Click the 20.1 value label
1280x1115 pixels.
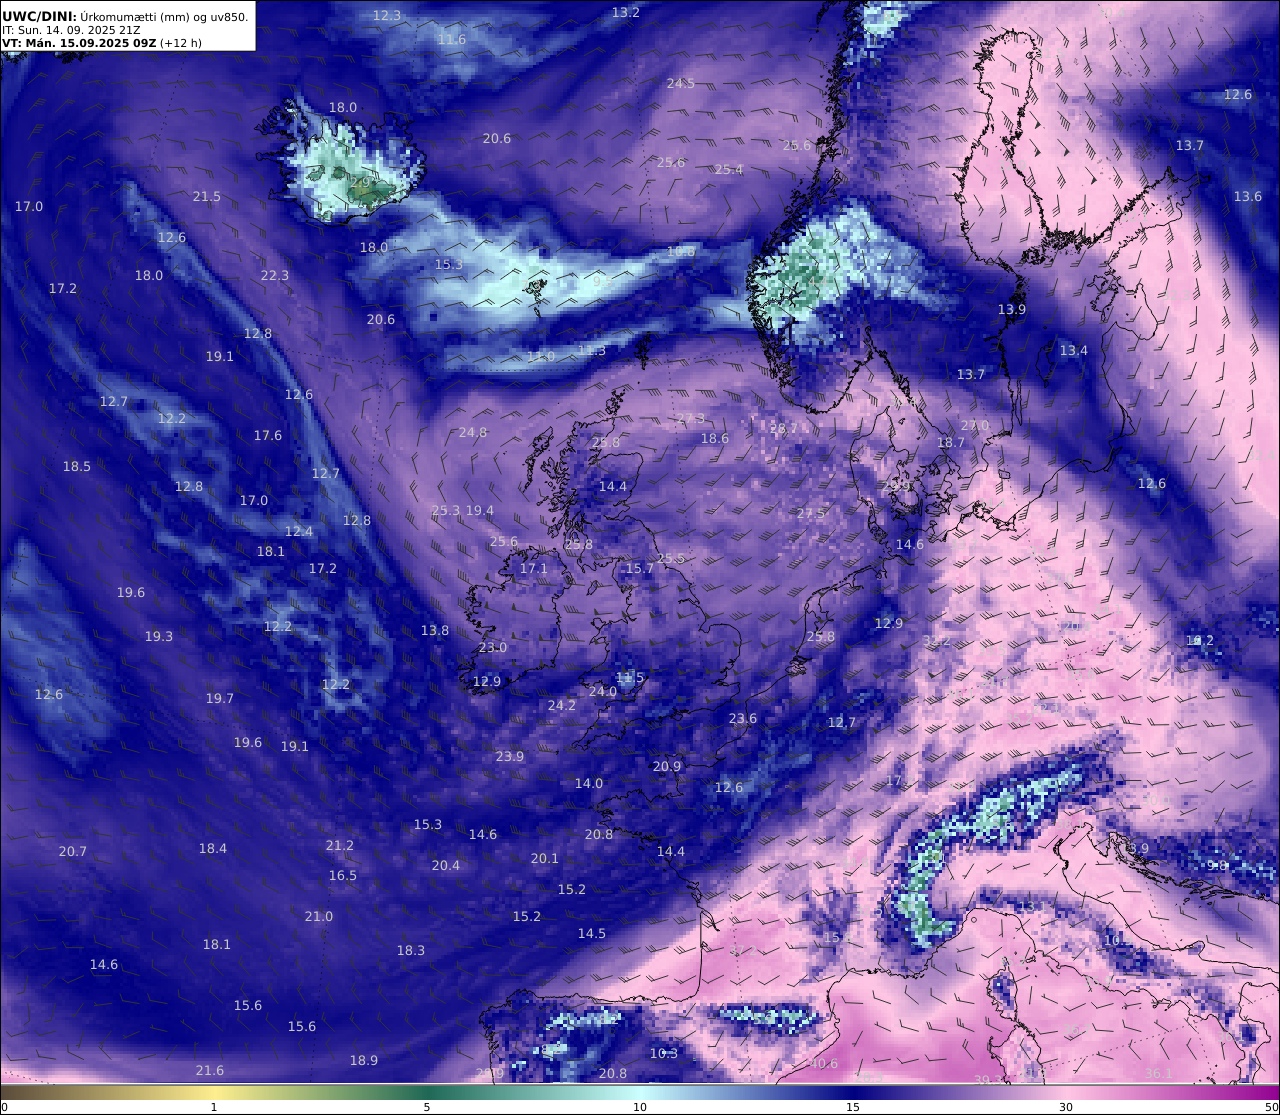click(x=545, y=858)
